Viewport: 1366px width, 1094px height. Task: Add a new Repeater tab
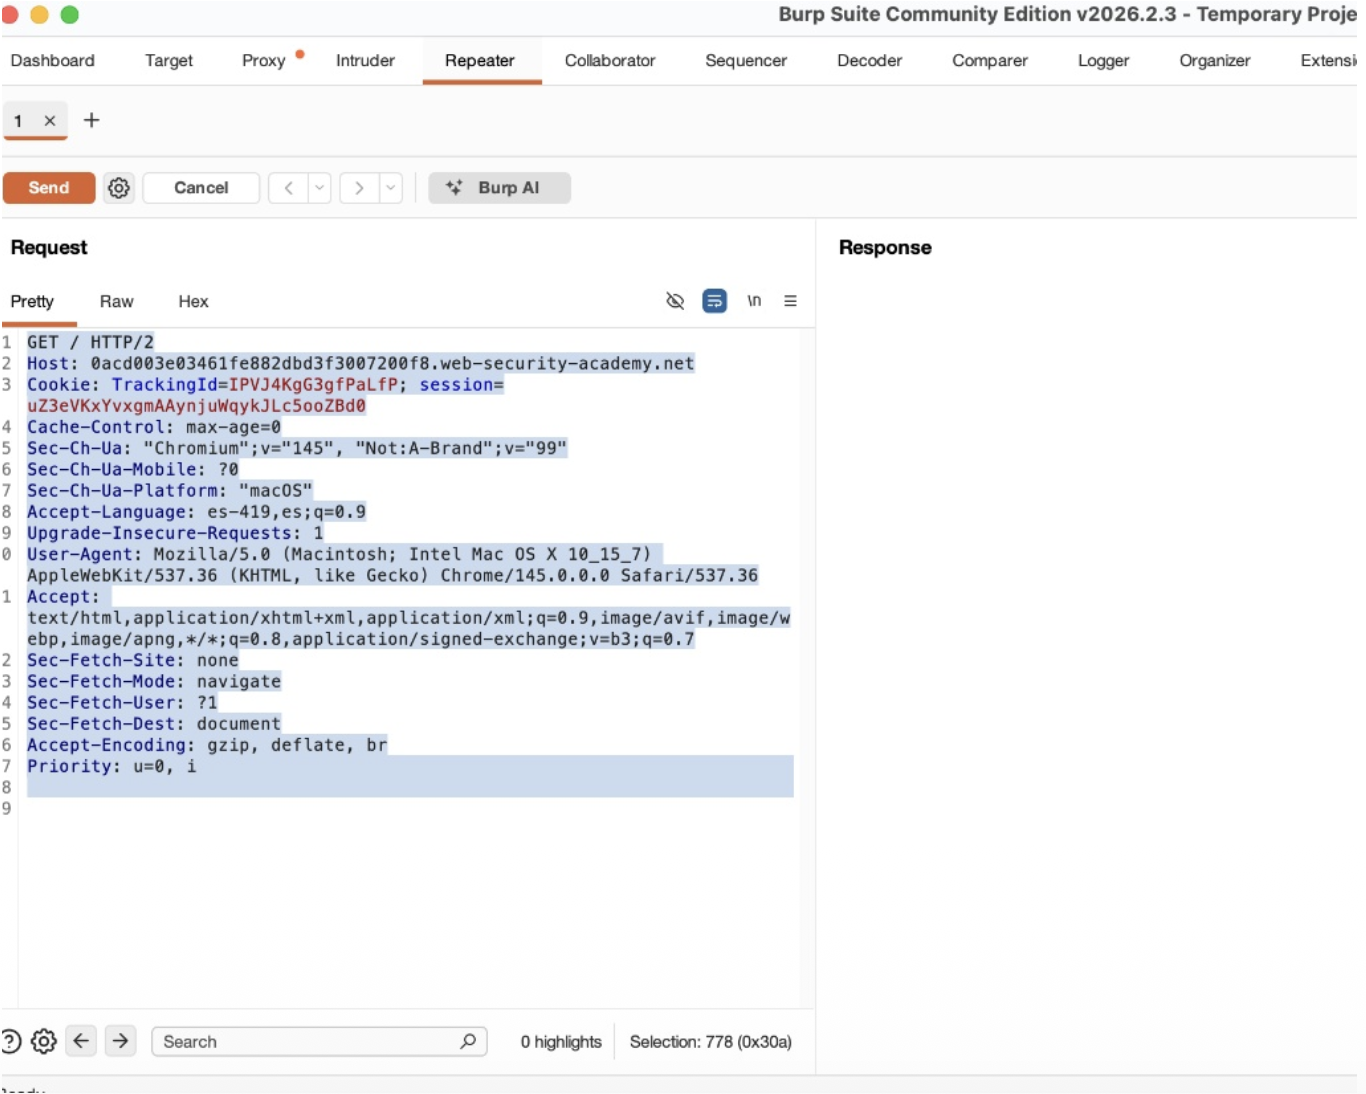[x=91, y=120]
